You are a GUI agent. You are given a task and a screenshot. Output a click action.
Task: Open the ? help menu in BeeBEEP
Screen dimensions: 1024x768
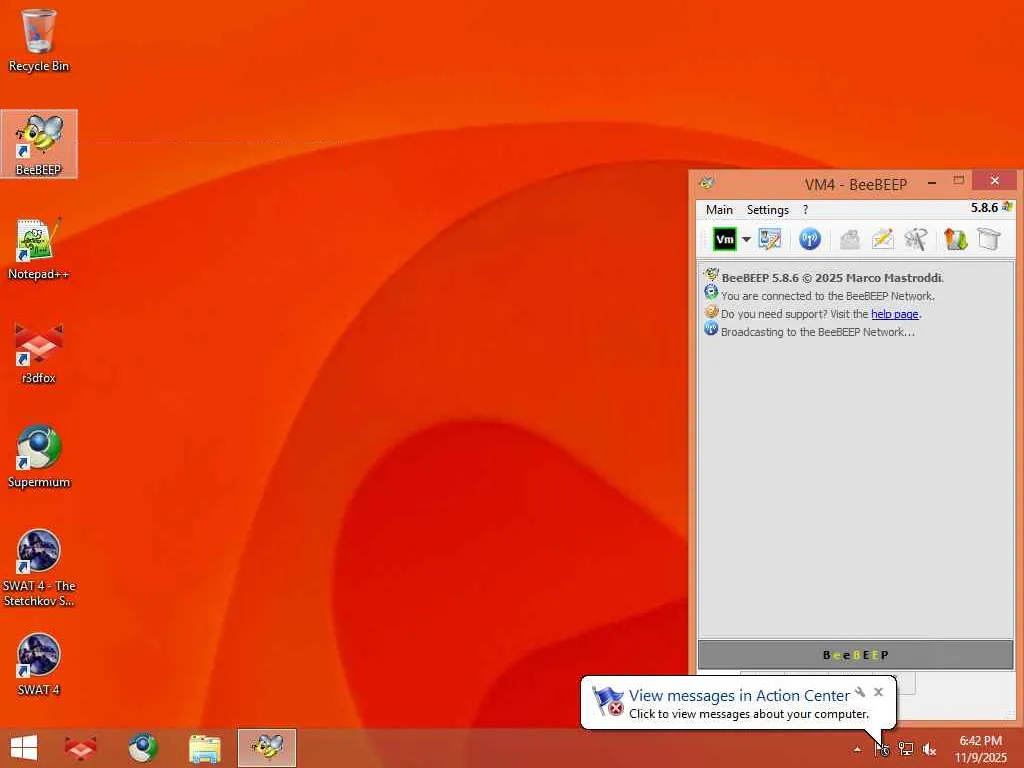click(805, 210)
